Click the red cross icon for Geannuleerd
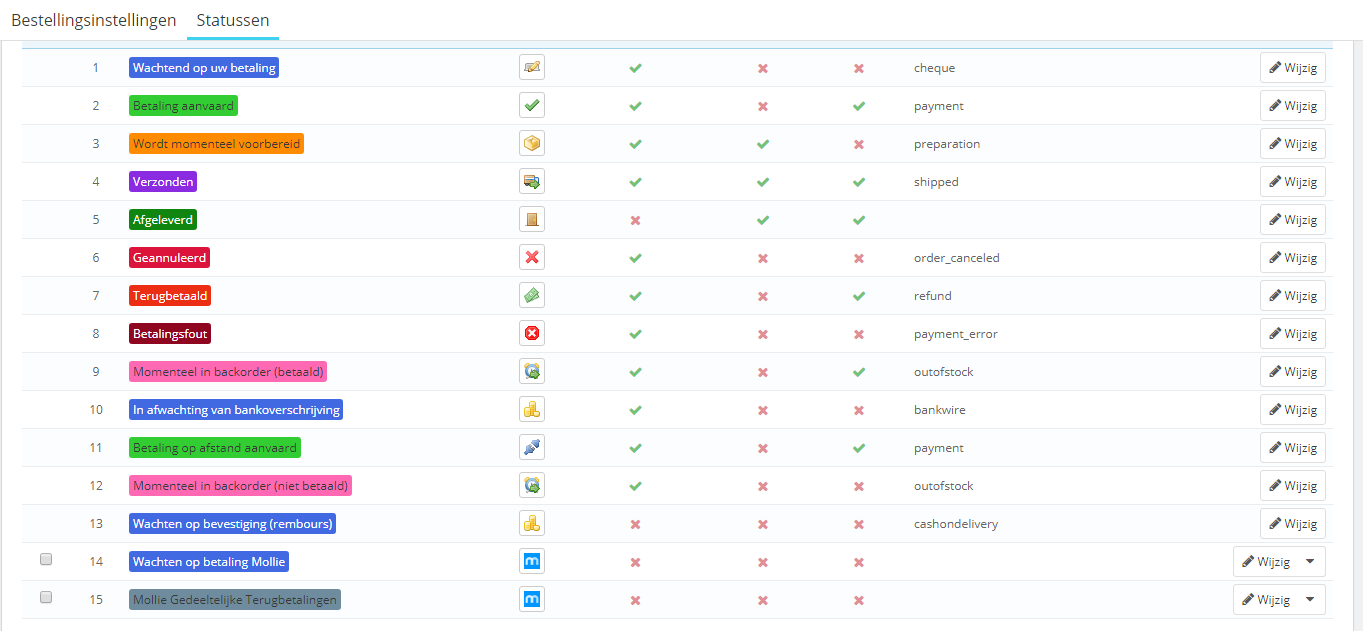Screen dimensions: 1363x631 [532, 258]
